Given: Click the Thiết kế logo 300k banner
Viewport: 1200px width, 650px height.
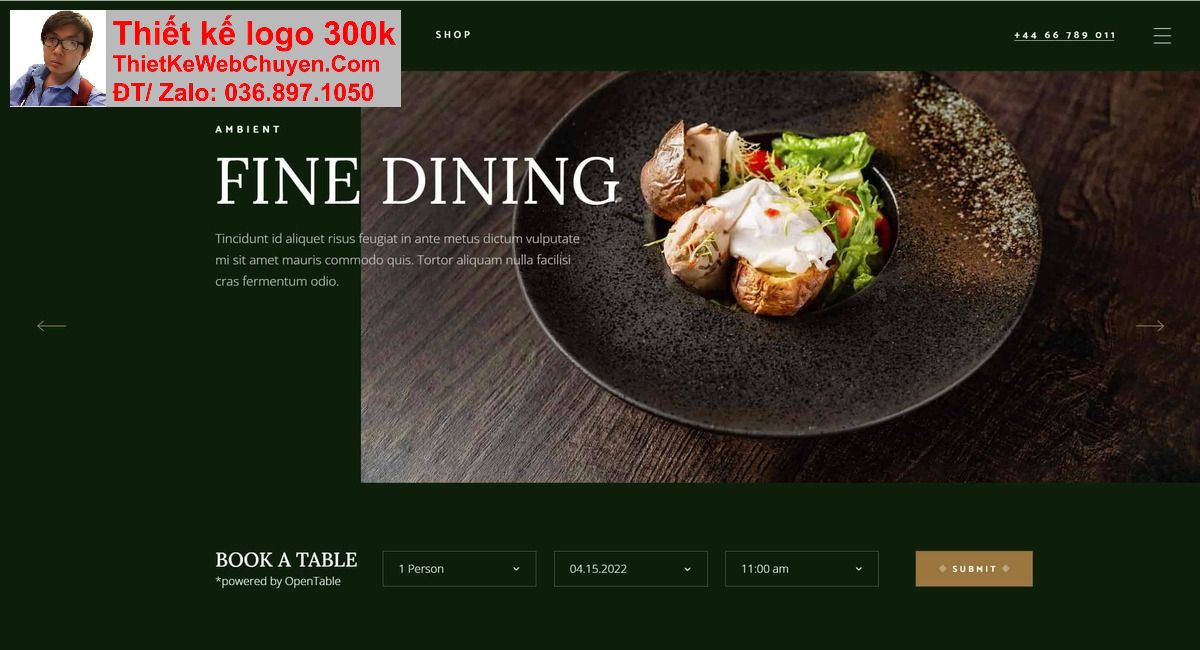Looking at the screenshot, I should pyautogui.click(x=254, y=34).
